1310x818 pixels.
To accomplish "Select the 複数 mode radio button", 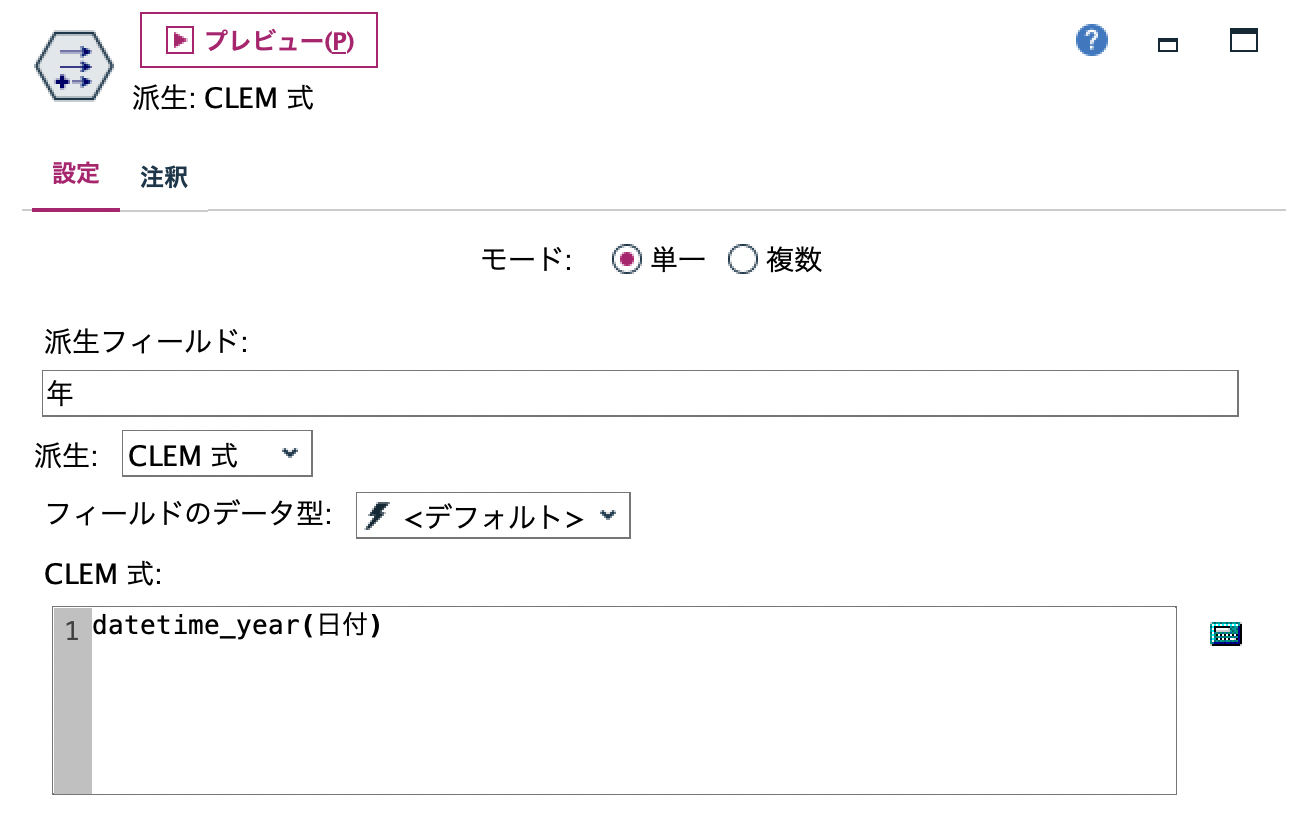I will point(743,260).
